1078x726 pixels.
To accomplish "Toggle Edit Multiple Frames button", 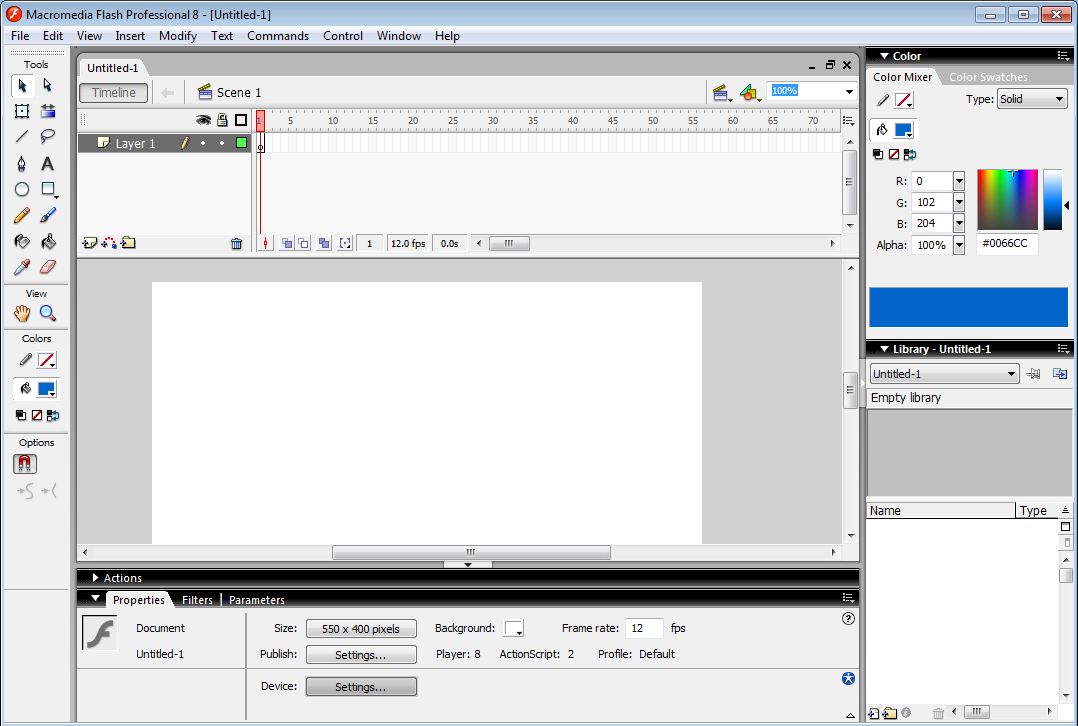I will [x=324, y=243].
